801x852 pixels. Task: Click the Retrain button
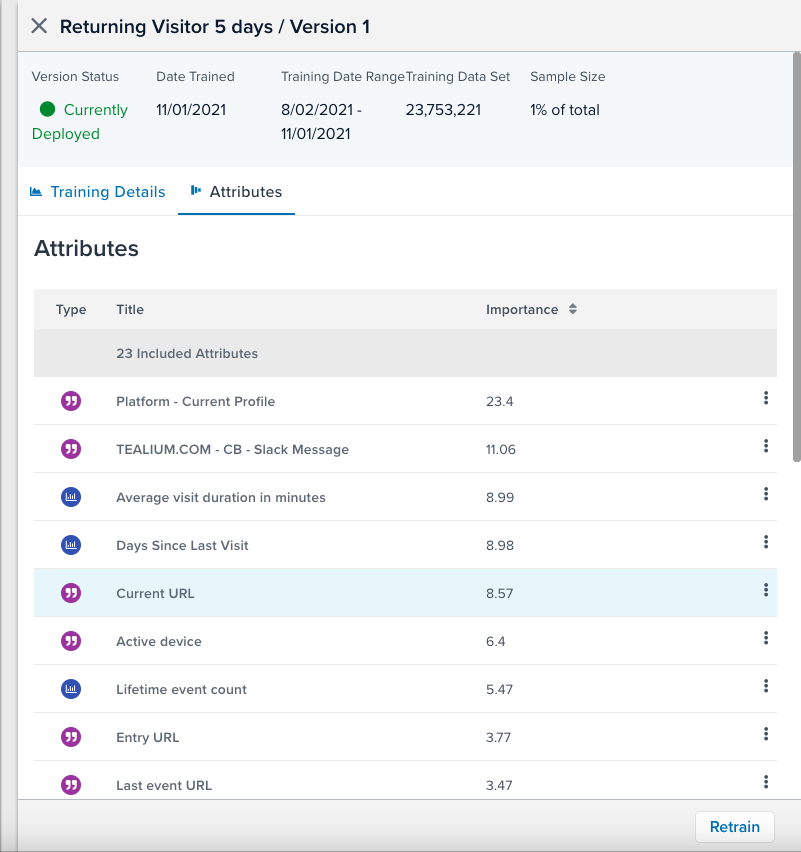[x=734, y=827]
